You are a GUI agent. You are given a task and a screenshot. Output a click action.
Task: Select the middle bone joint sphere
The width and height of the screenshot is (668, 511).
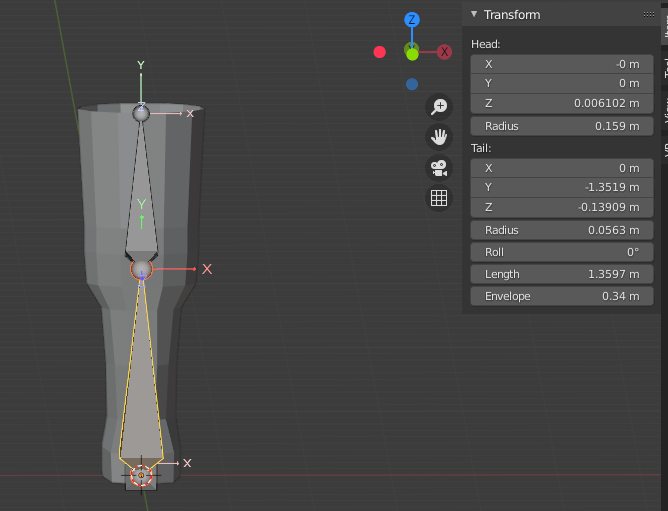(141, 269)
